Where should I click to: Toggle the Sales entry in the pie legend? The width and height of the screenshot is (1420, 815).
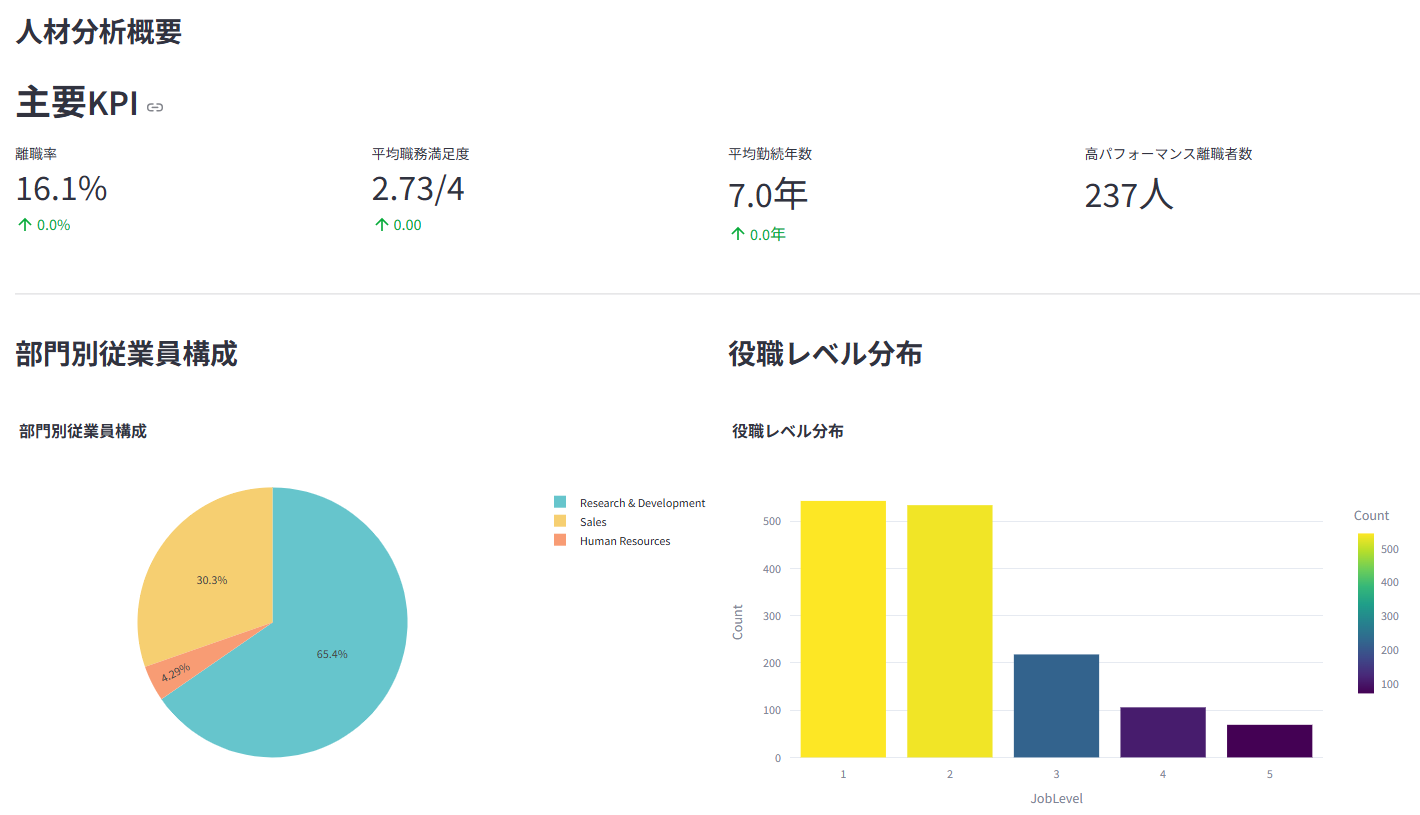pos(593,521)
